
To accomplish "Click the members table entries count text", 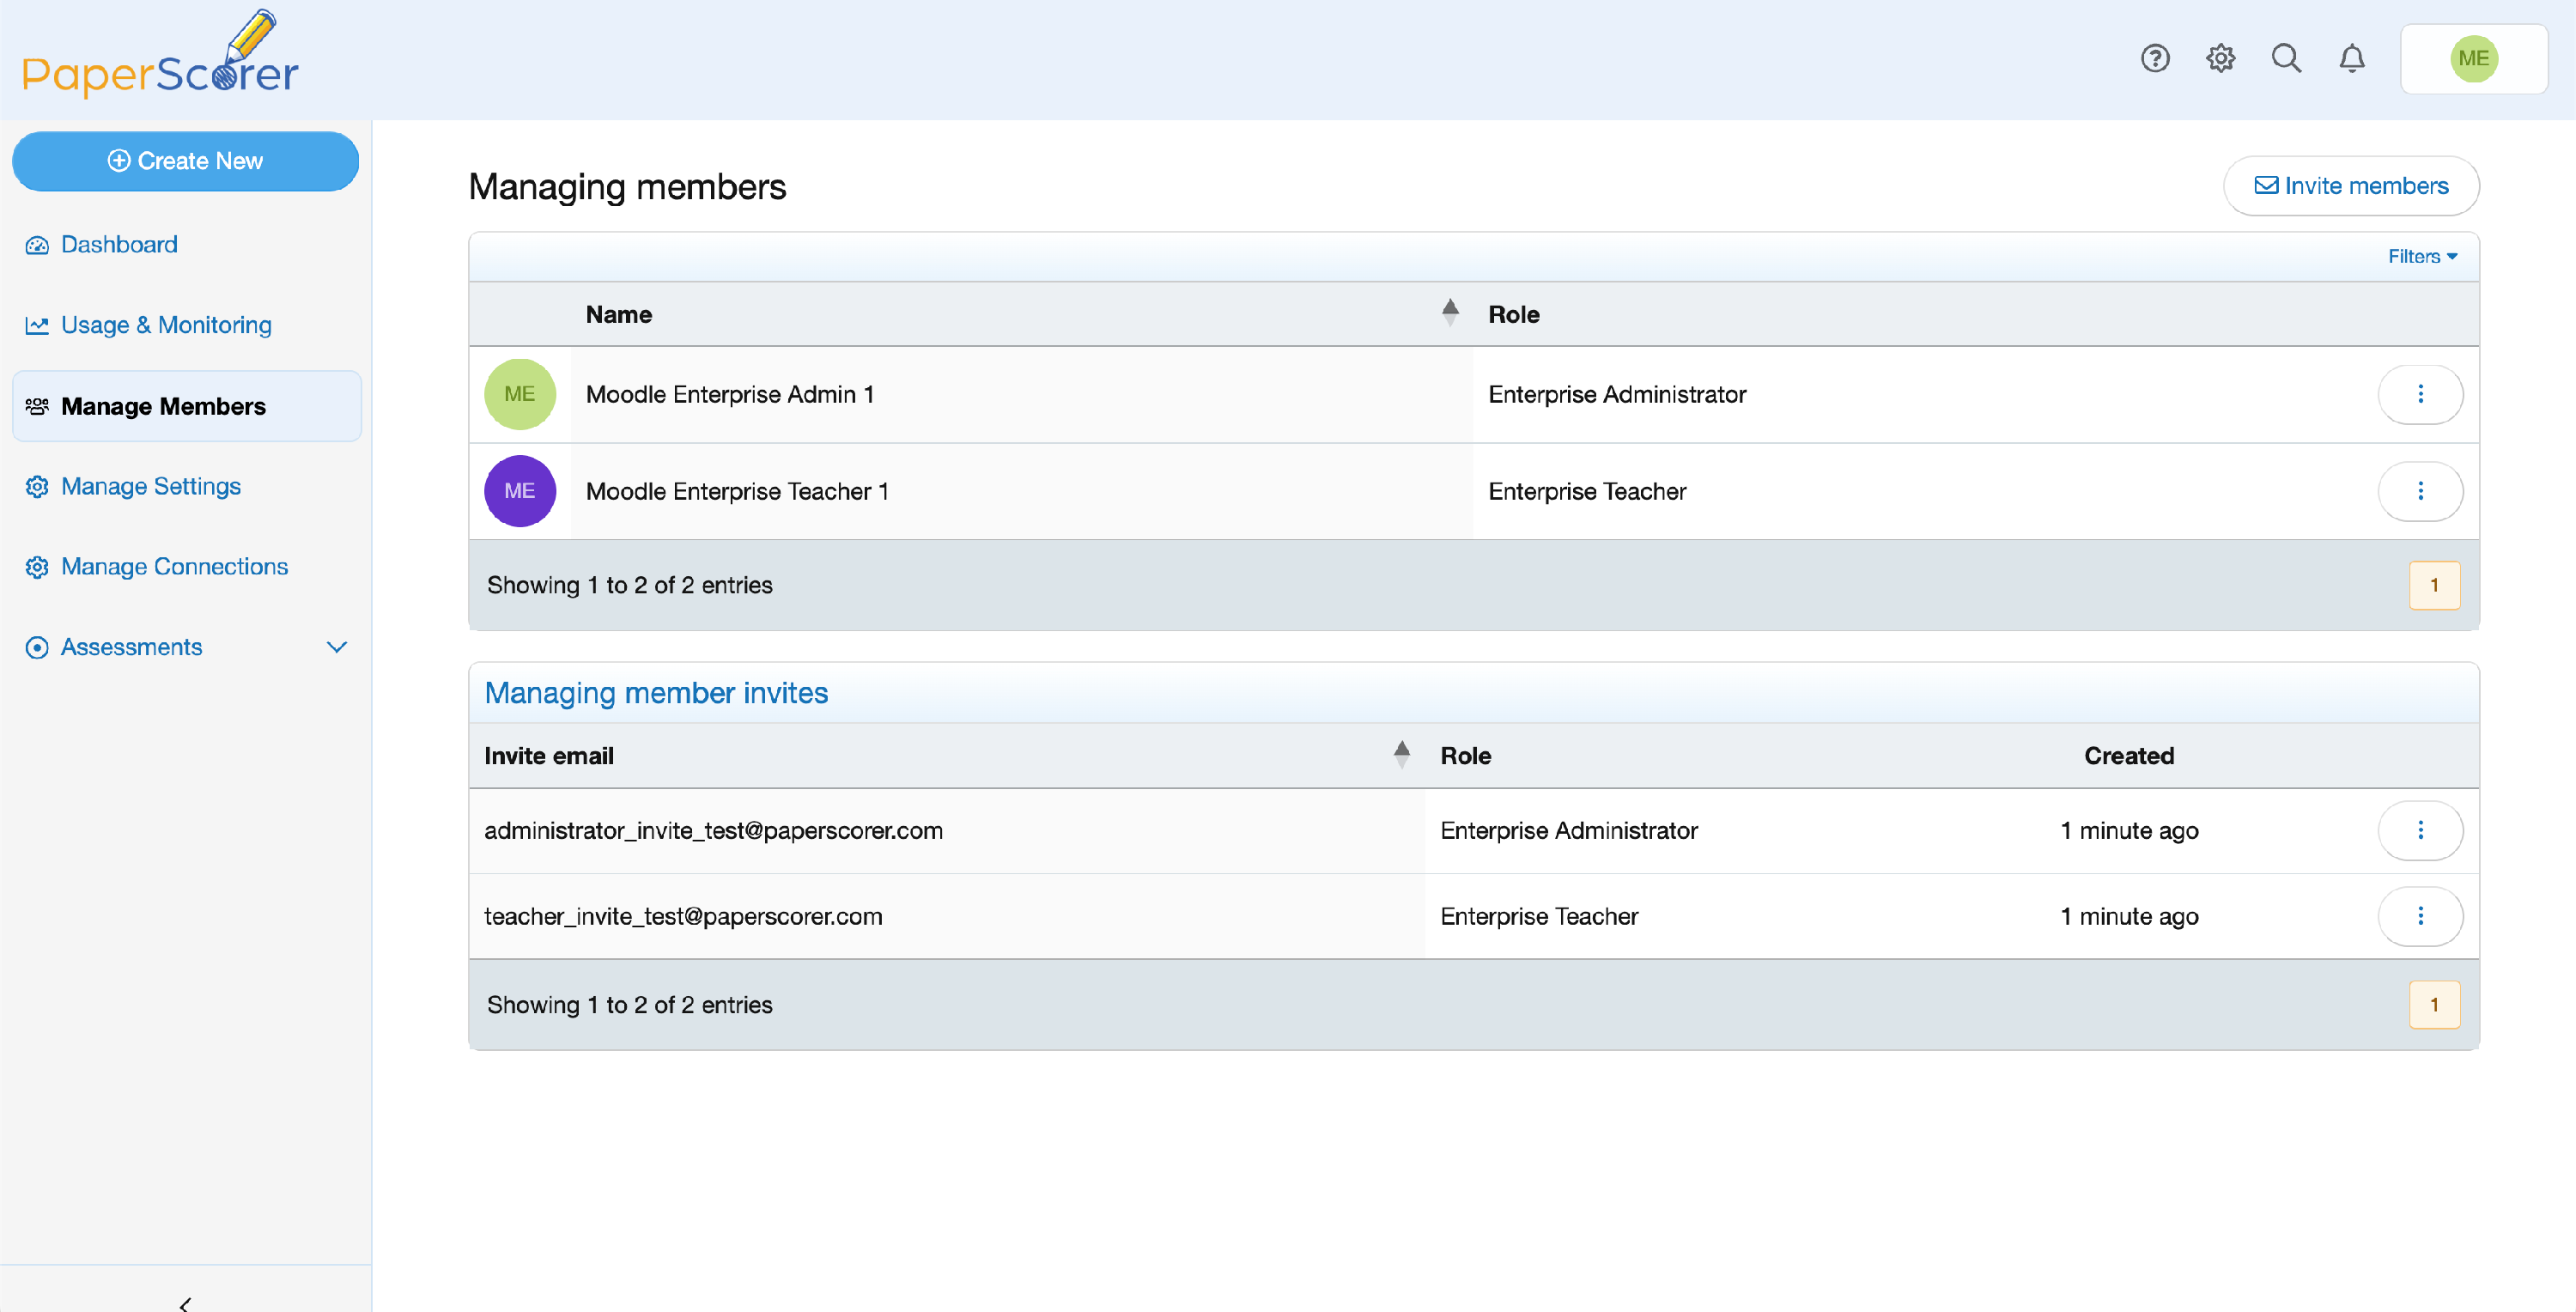I will [629, 585].
